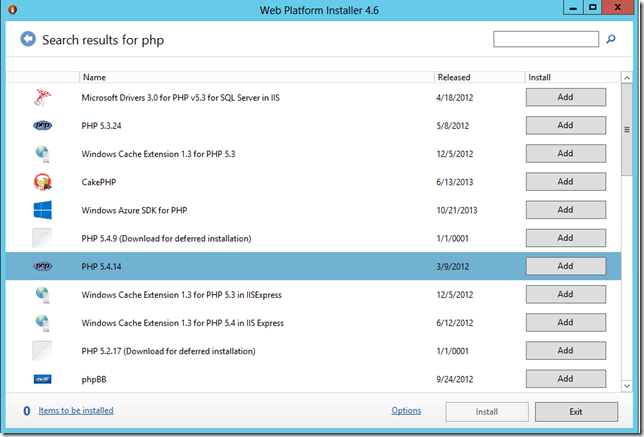Image resolution: width=644 pixels, height=437 pixels.
Task: Go back using the blue arrow icon
Action: 28,39
